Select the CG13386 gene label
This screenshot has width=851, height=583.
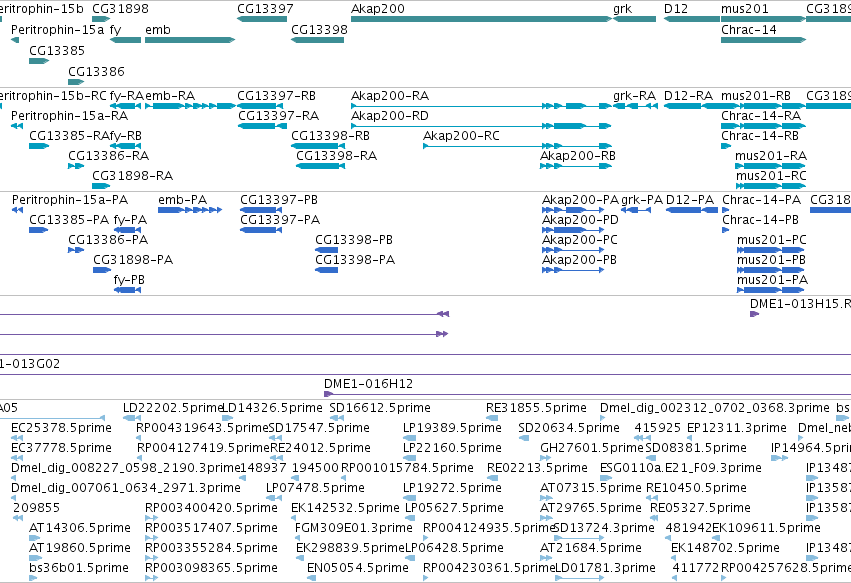96,72
